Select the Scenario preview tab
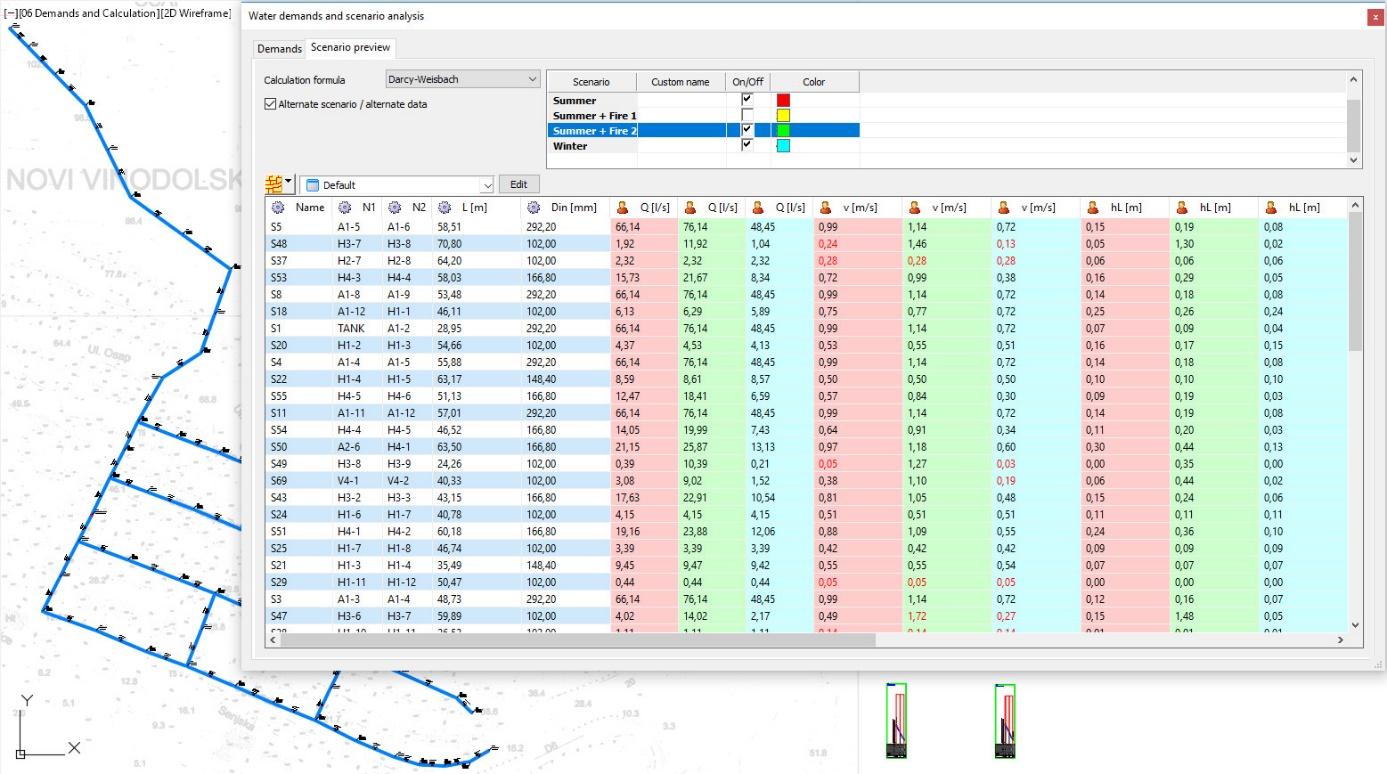The height and width of the screenshot is (774, 1387). (351, 48)
